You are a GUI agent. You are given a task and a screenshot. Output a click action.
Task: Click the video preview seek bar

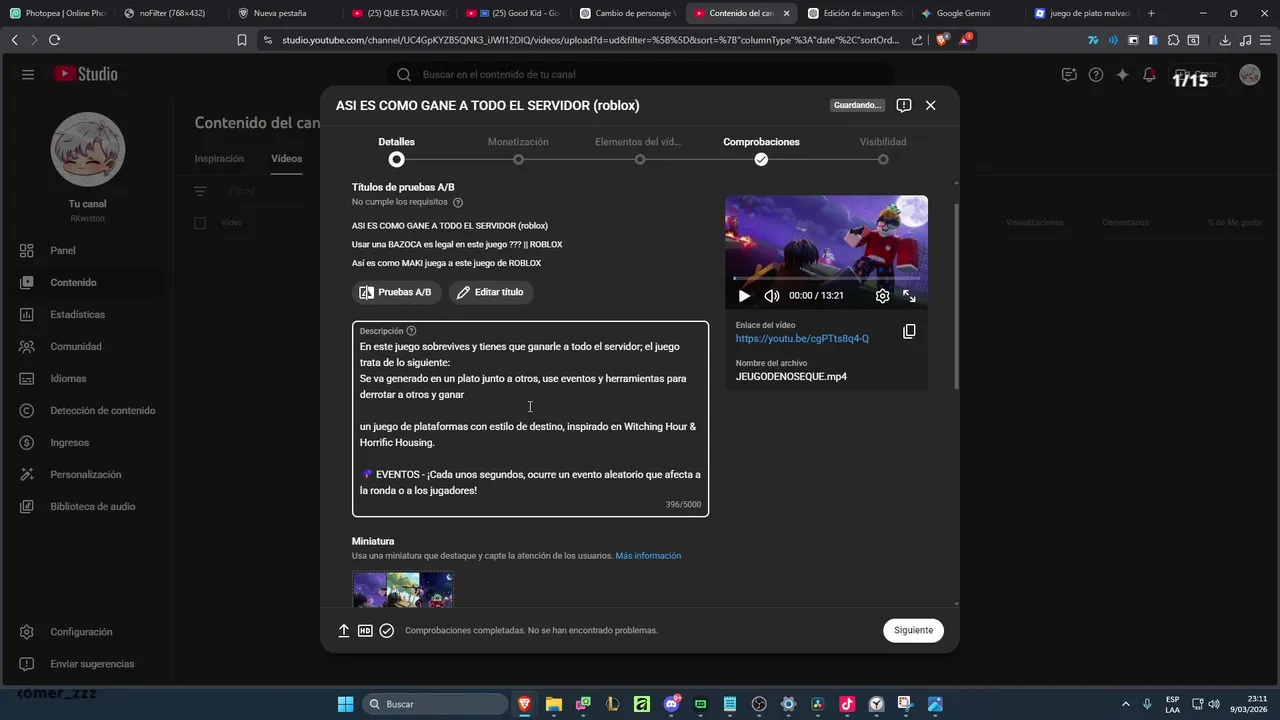pyautogui.click(x=826, y=278)
